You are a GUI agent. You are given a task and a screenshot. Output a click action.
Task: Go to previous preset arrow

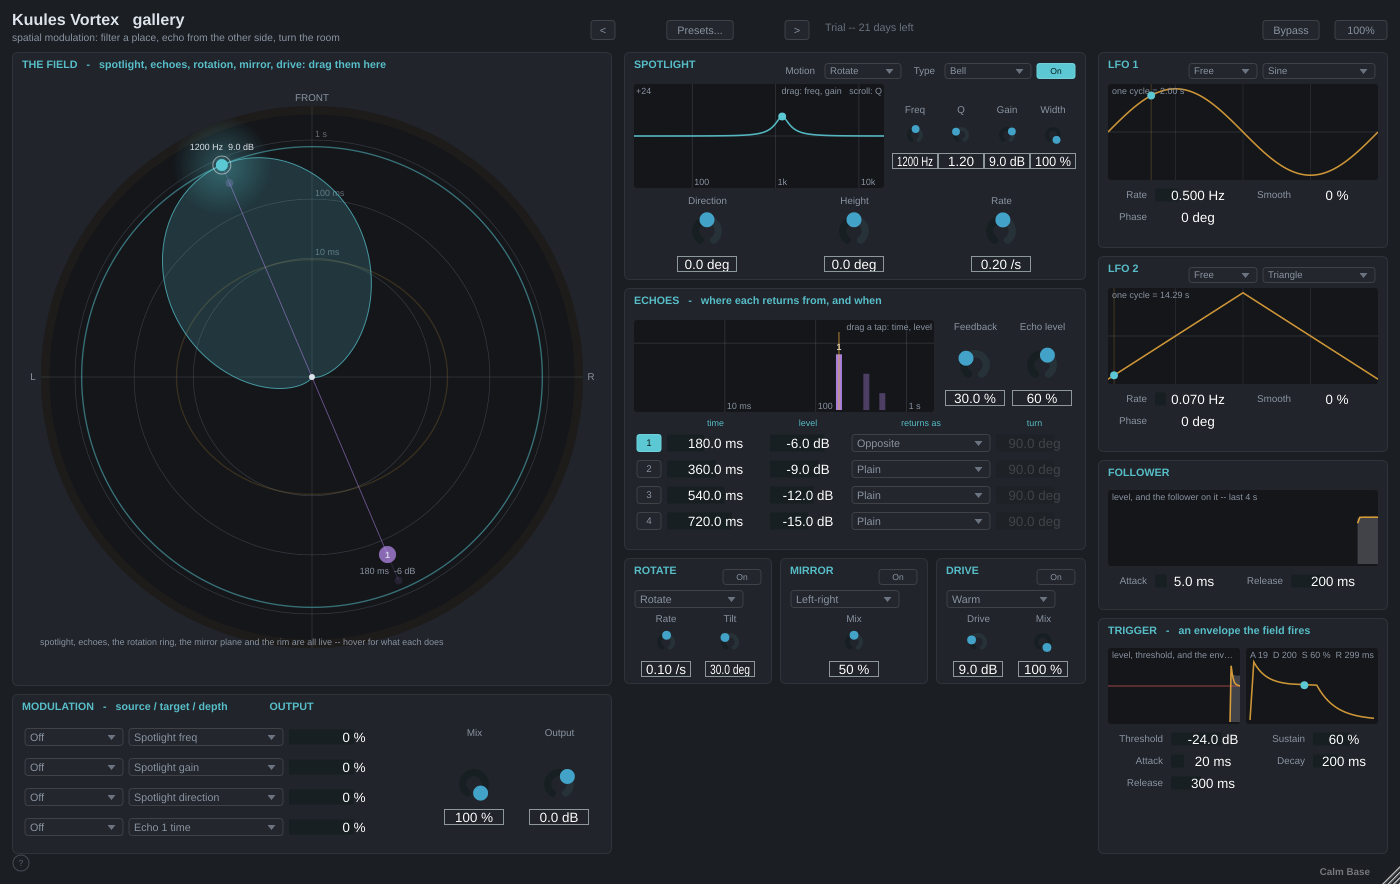[603, 30]
